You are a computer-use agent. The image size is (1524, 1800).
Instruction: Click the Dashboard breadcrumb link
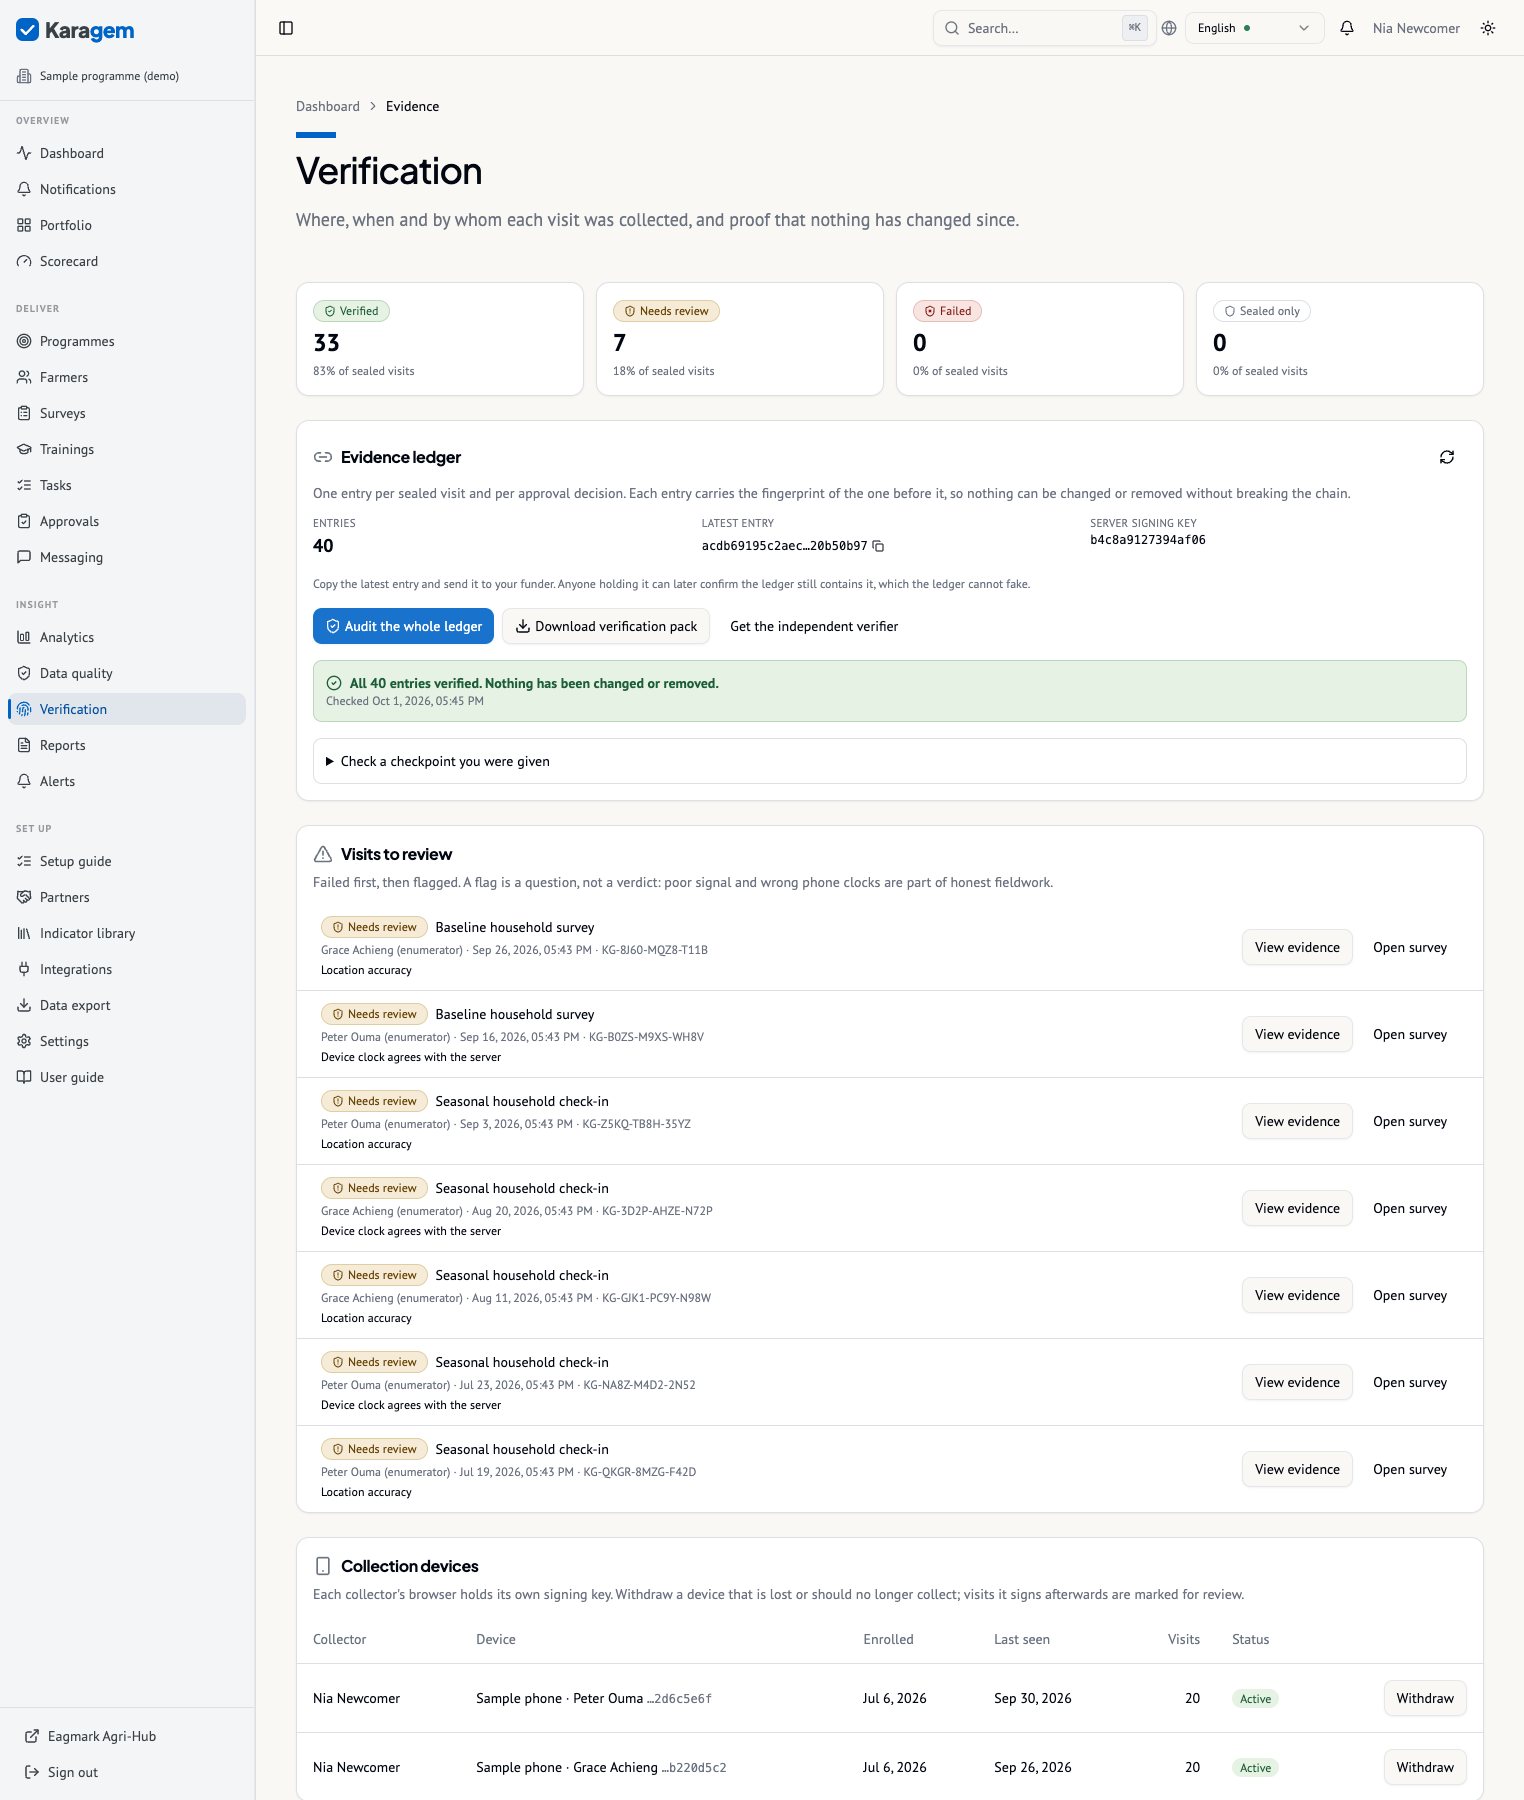(x=328, y=106)
